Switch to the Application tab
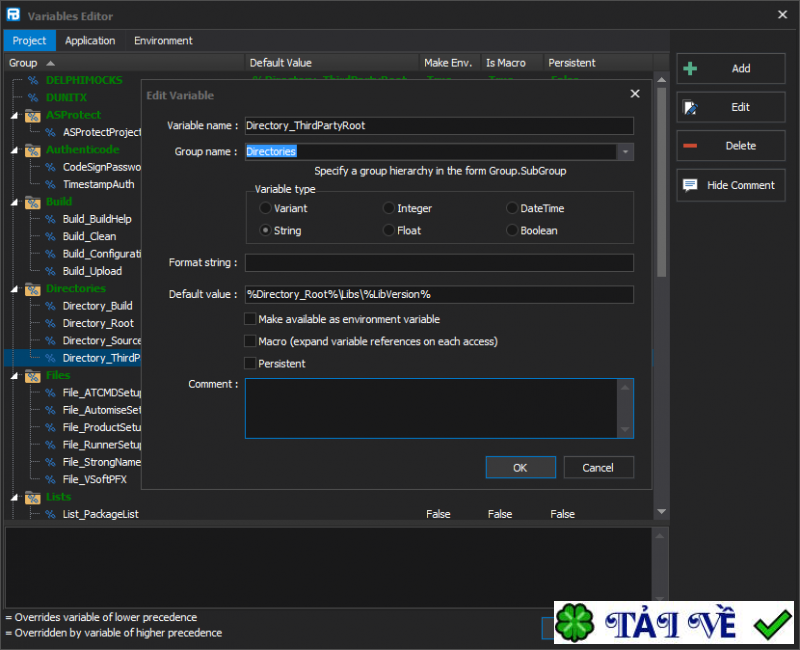The image size is (800, 650). tap(90, 41)
